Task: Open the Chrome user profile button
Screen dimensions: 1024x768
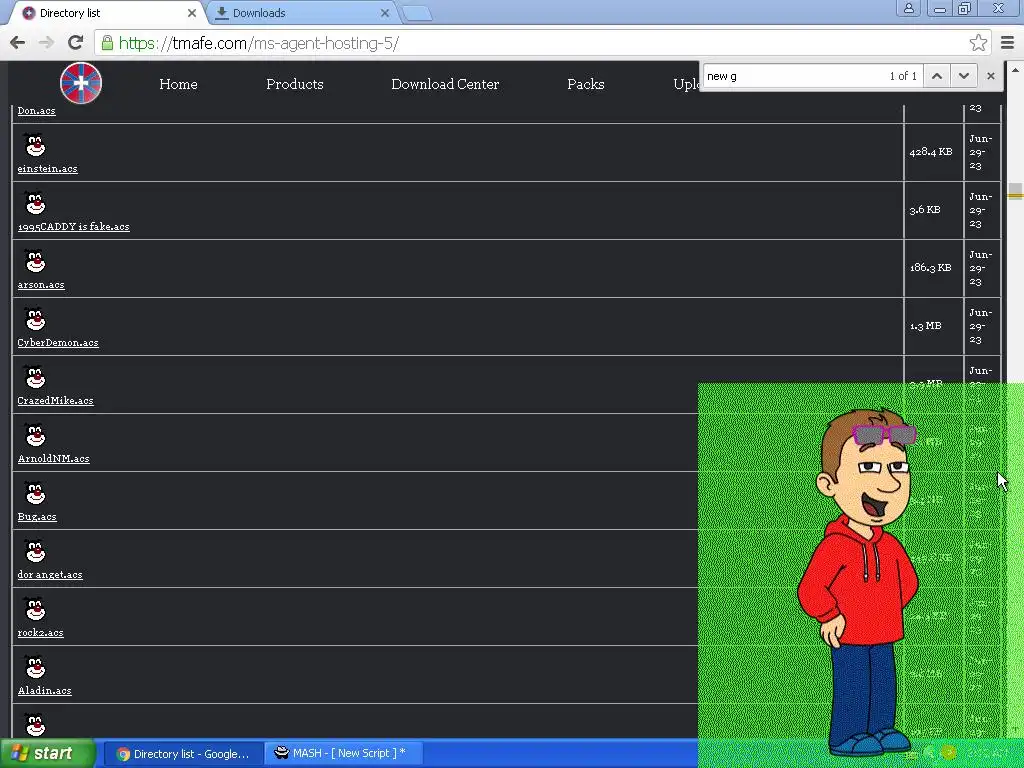Action: pyautogui.click(x=908, y=8)
